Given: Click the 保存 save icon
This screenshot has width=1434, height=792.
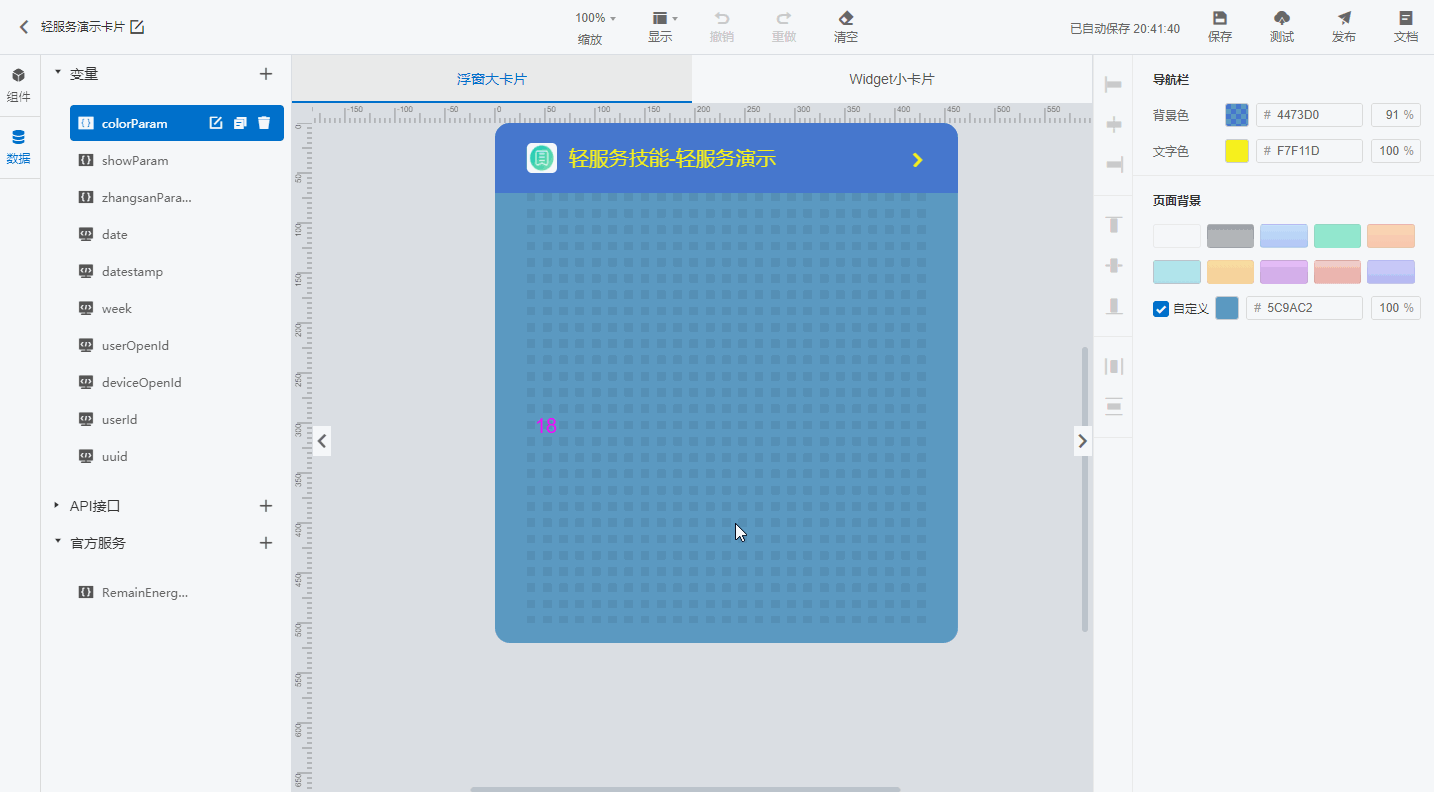Looking at the screenshot, I should point(1220,18).
